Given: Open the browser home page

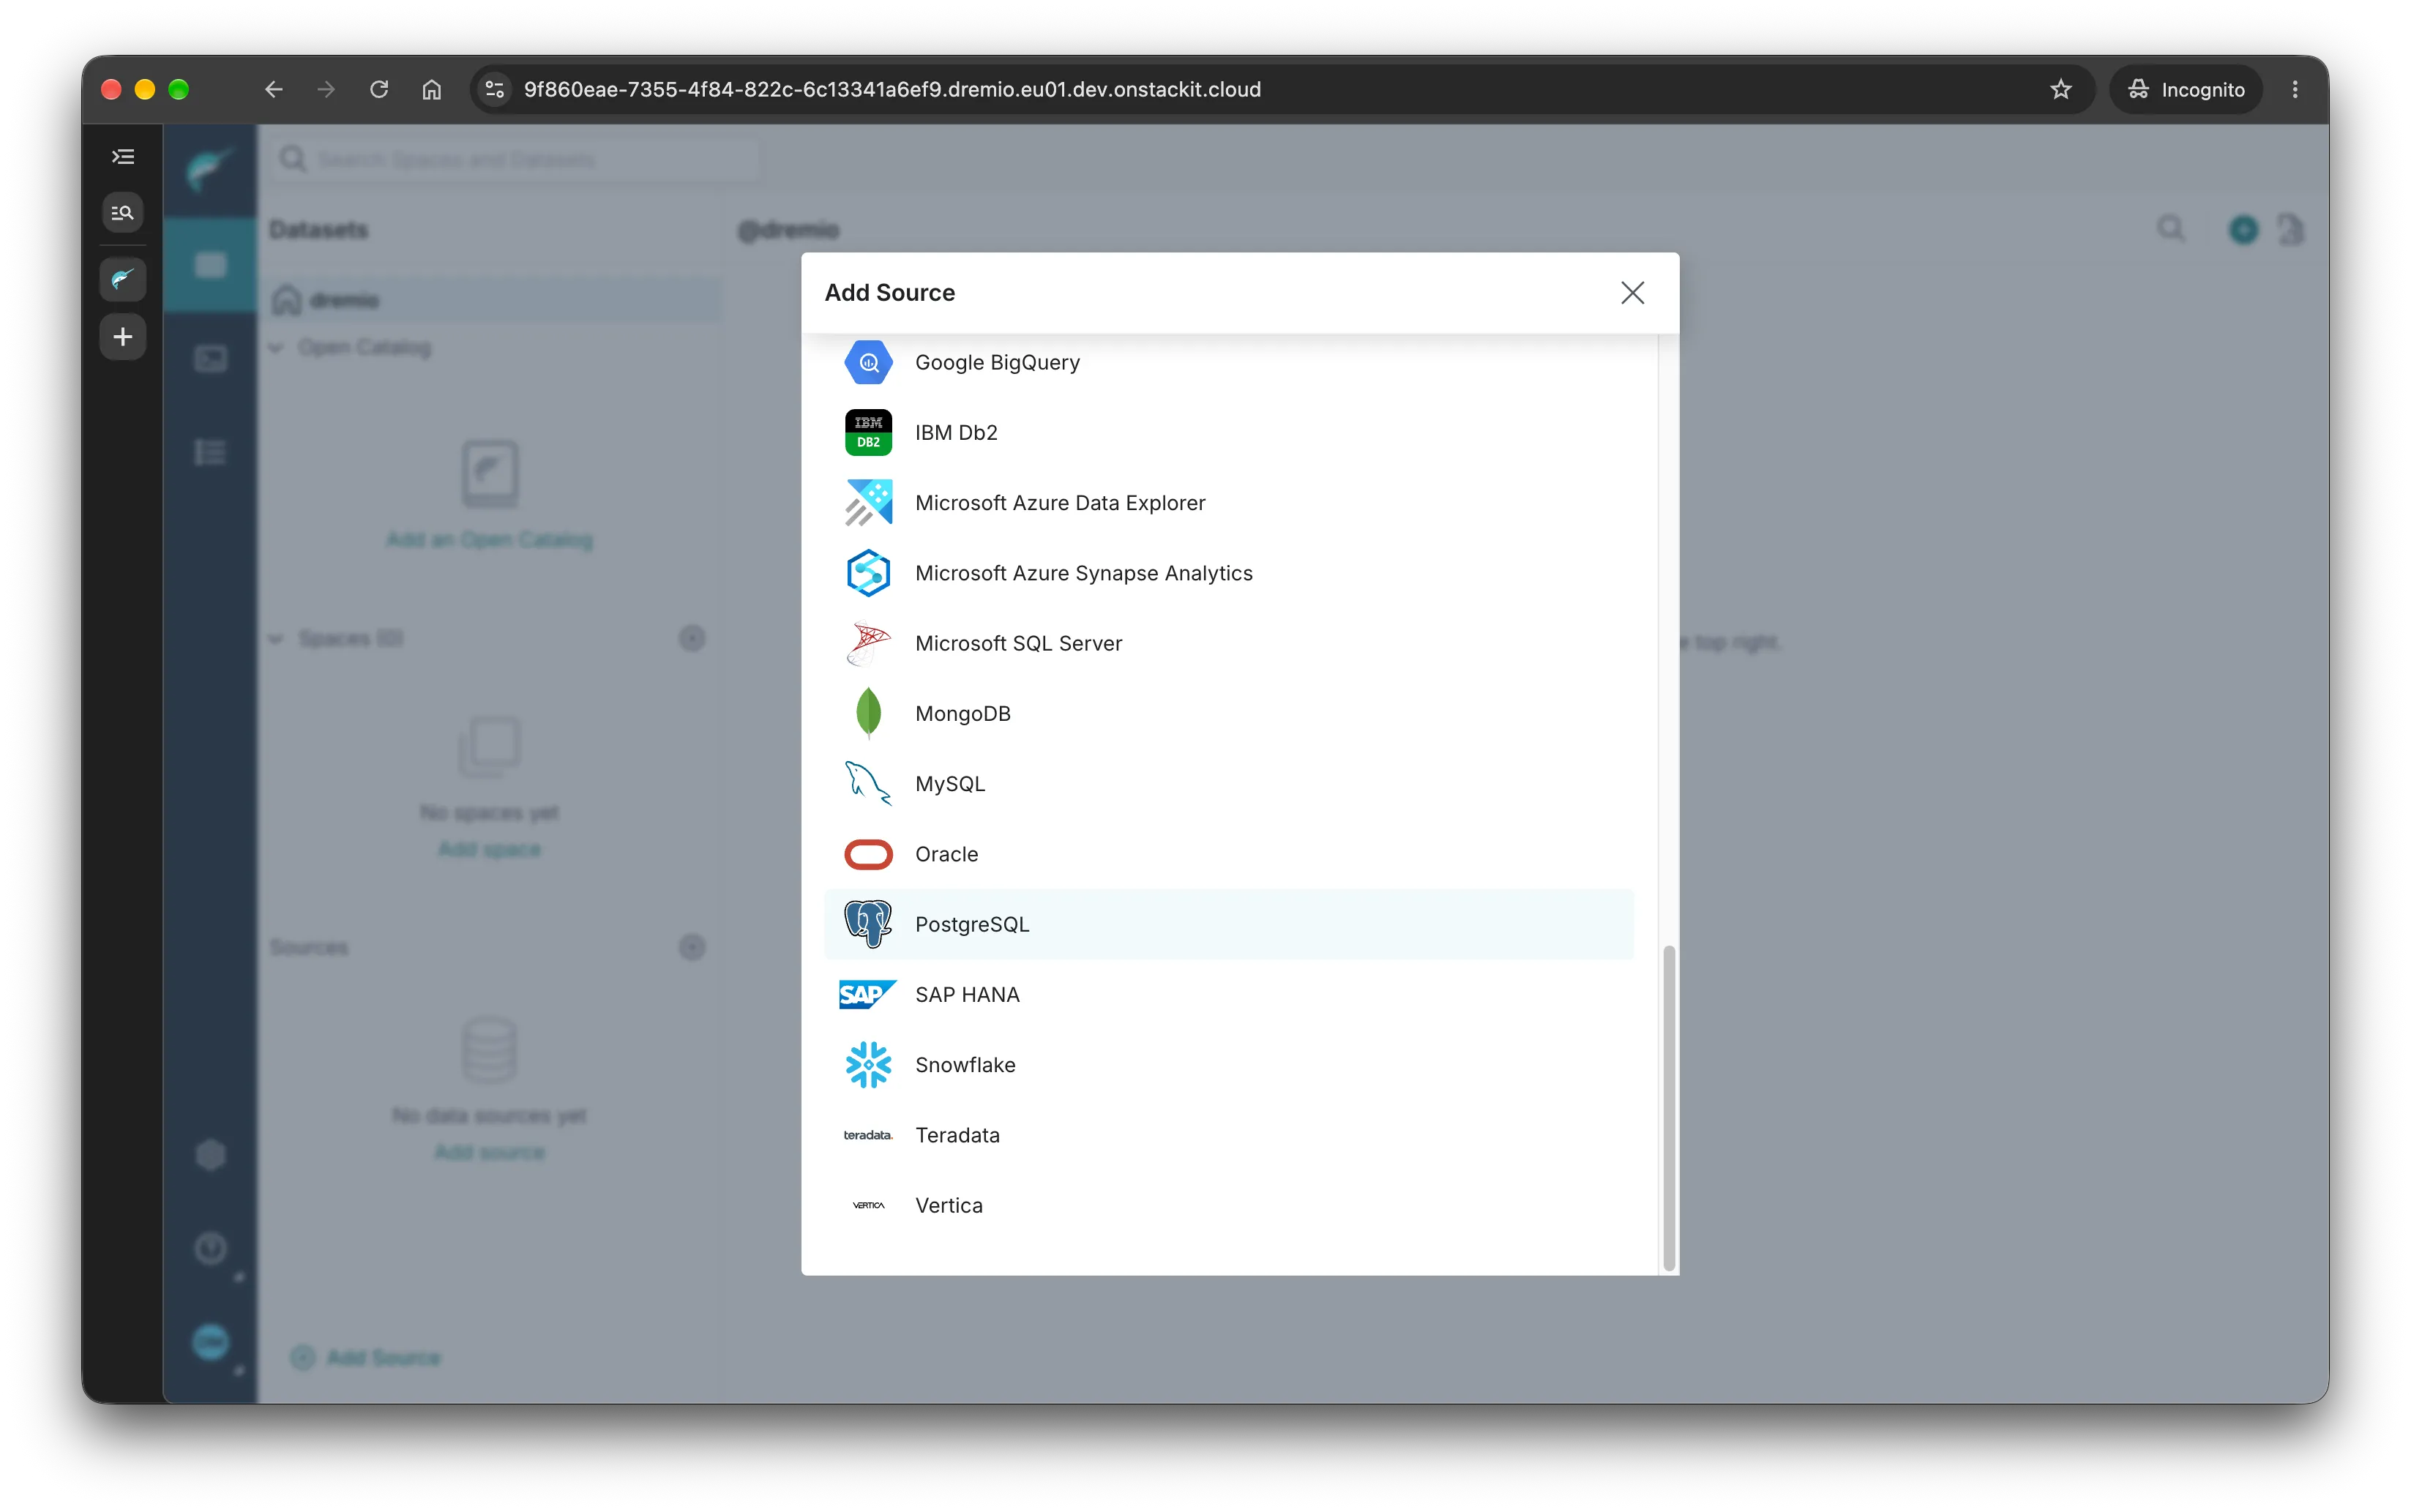Looking at the screenshot, I should coord(432,89).
